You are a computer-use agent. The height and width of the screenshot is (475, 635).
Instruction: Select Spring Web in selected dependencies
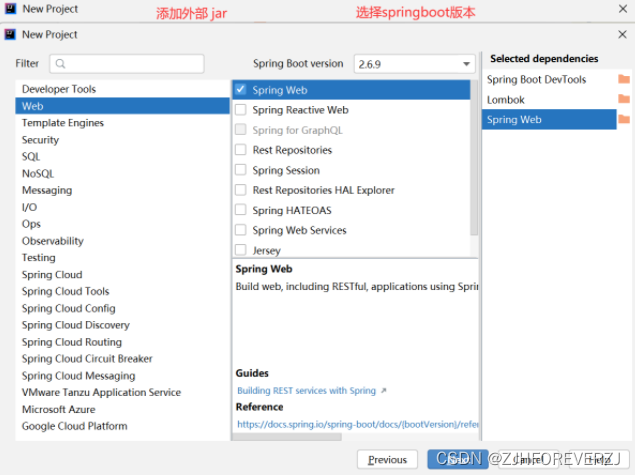coord(549,119)
